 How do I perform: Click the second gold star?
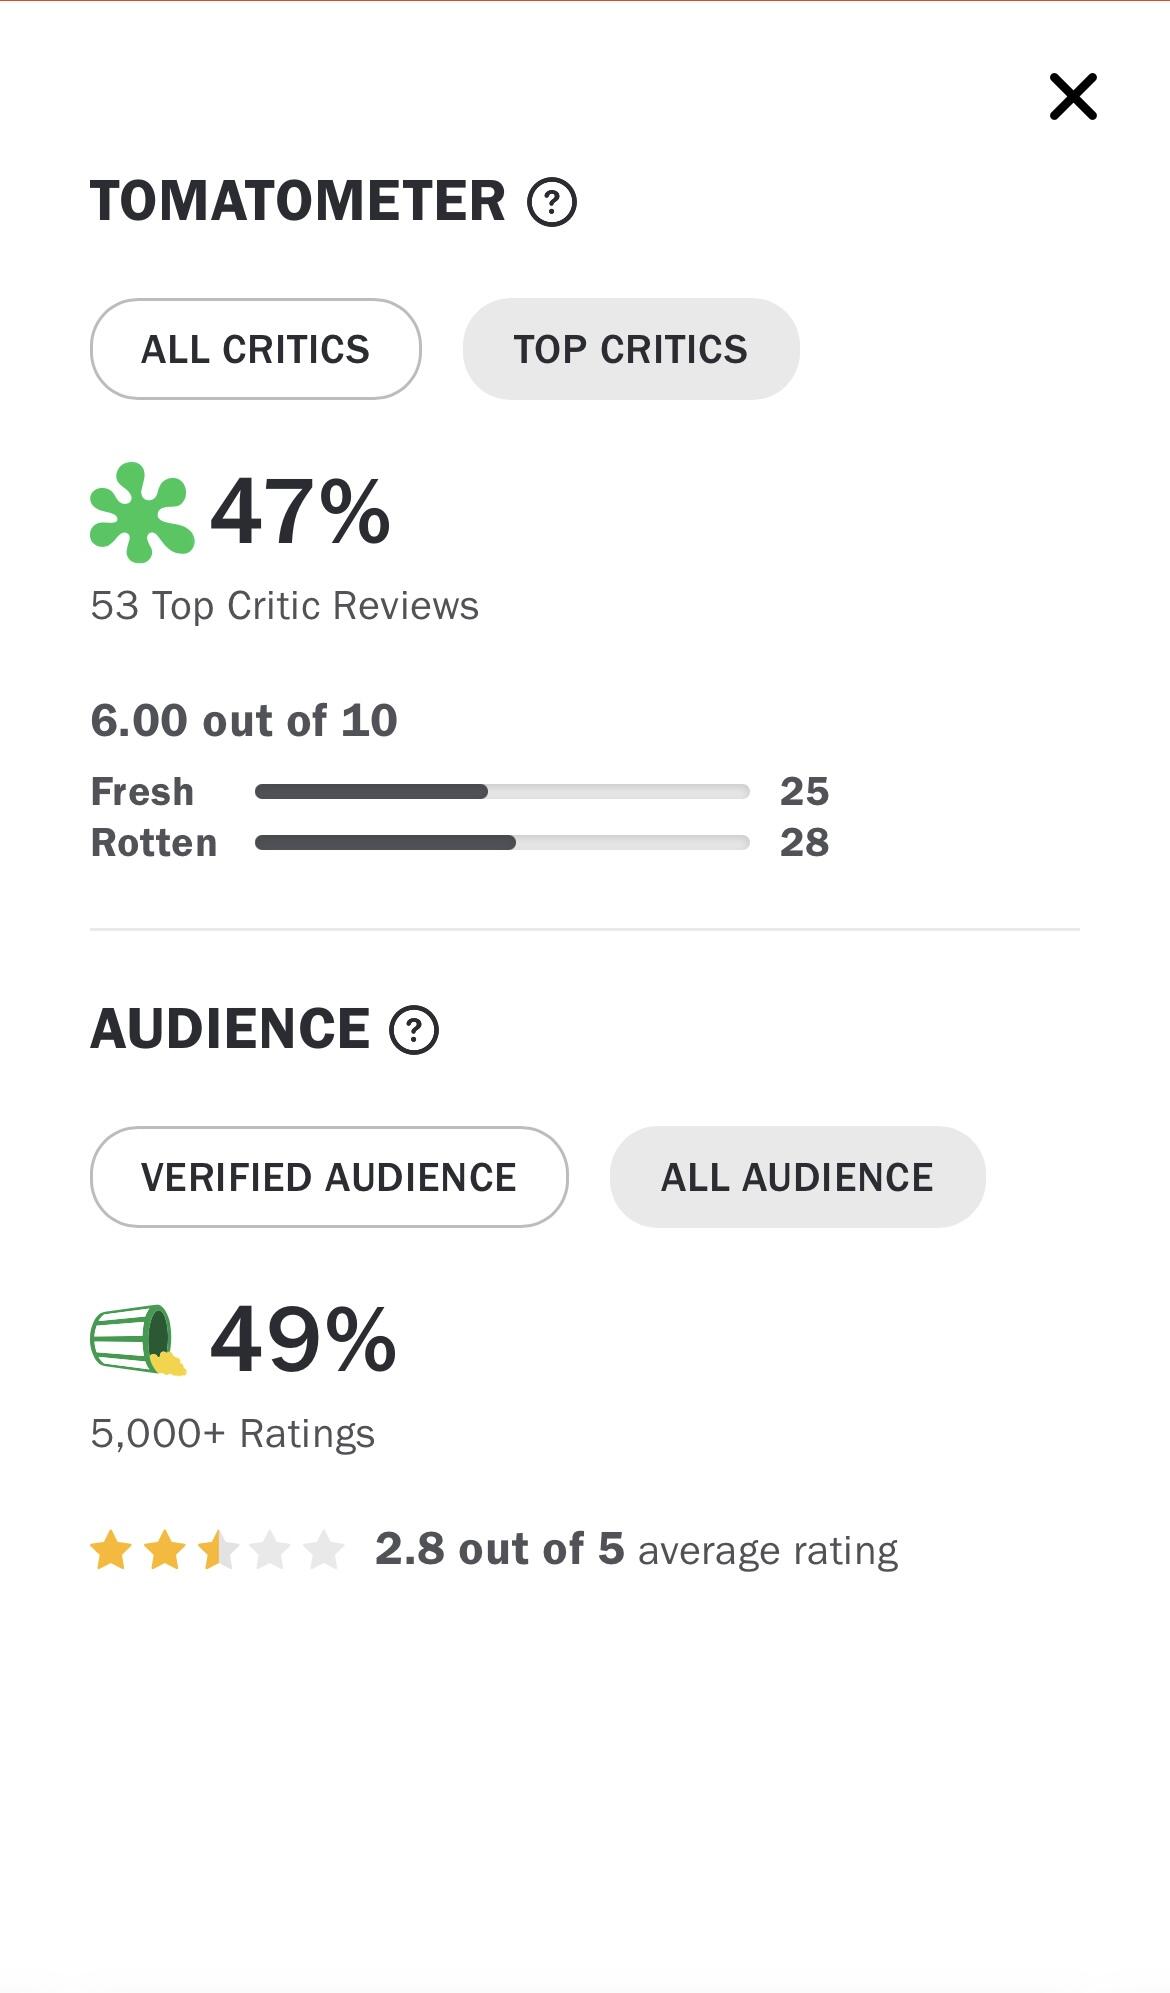tap(165, 1550)
